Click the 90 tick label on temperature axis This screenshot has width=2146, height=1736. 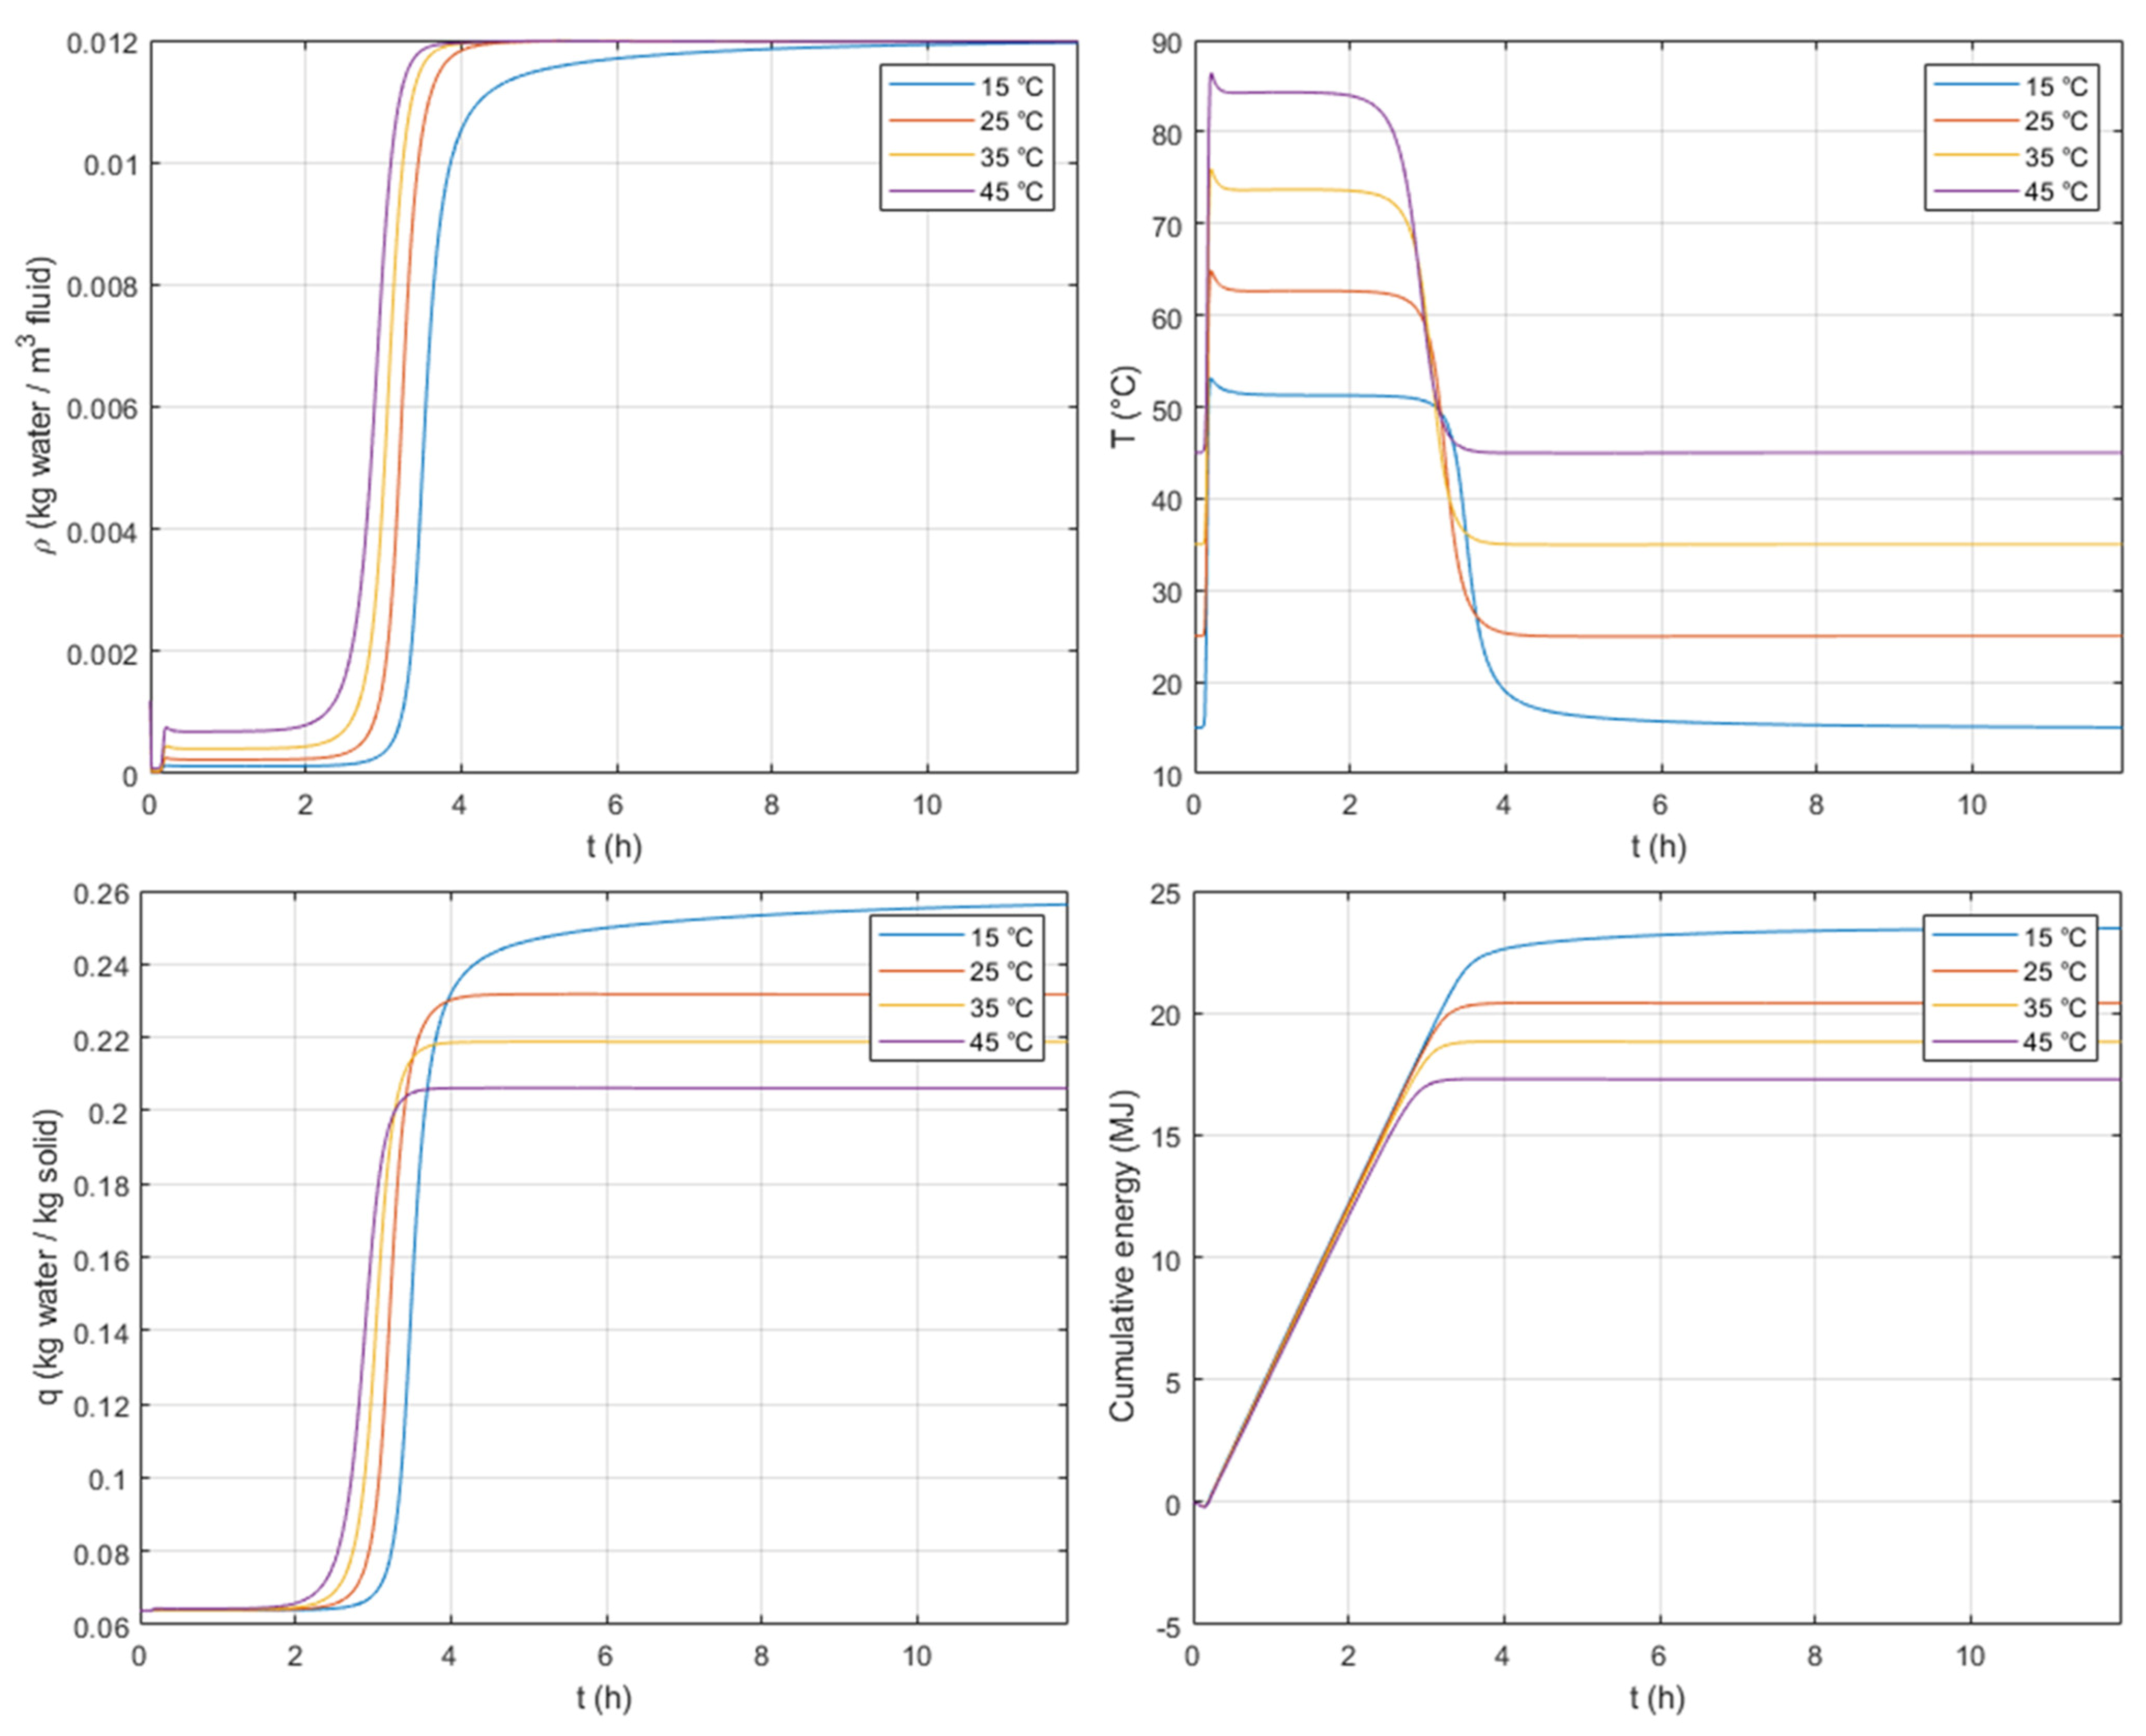(1166, 43)
